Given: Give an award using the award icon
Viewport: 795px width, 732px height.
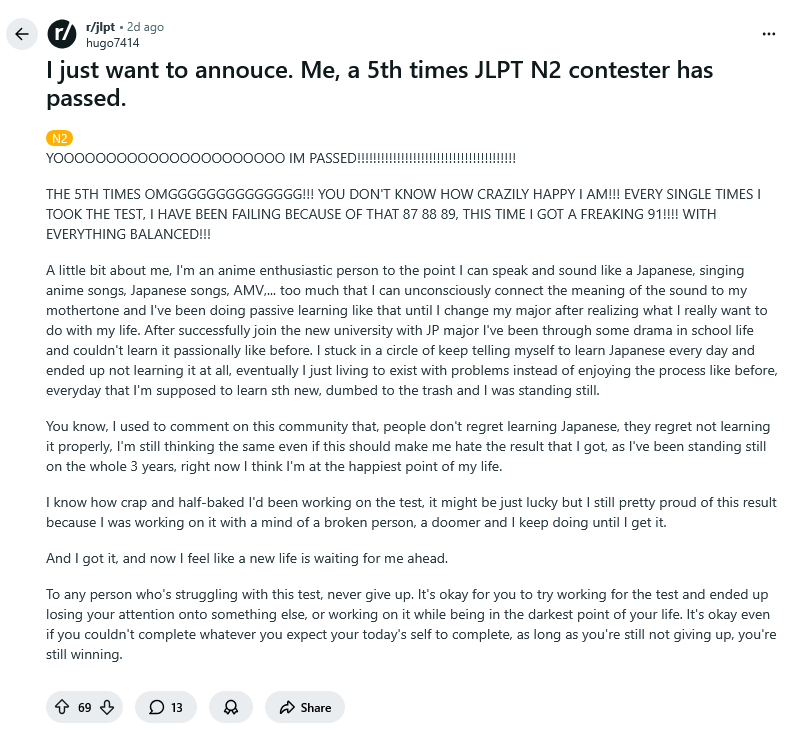Looking at the screenshot, I should pos(231,707).
